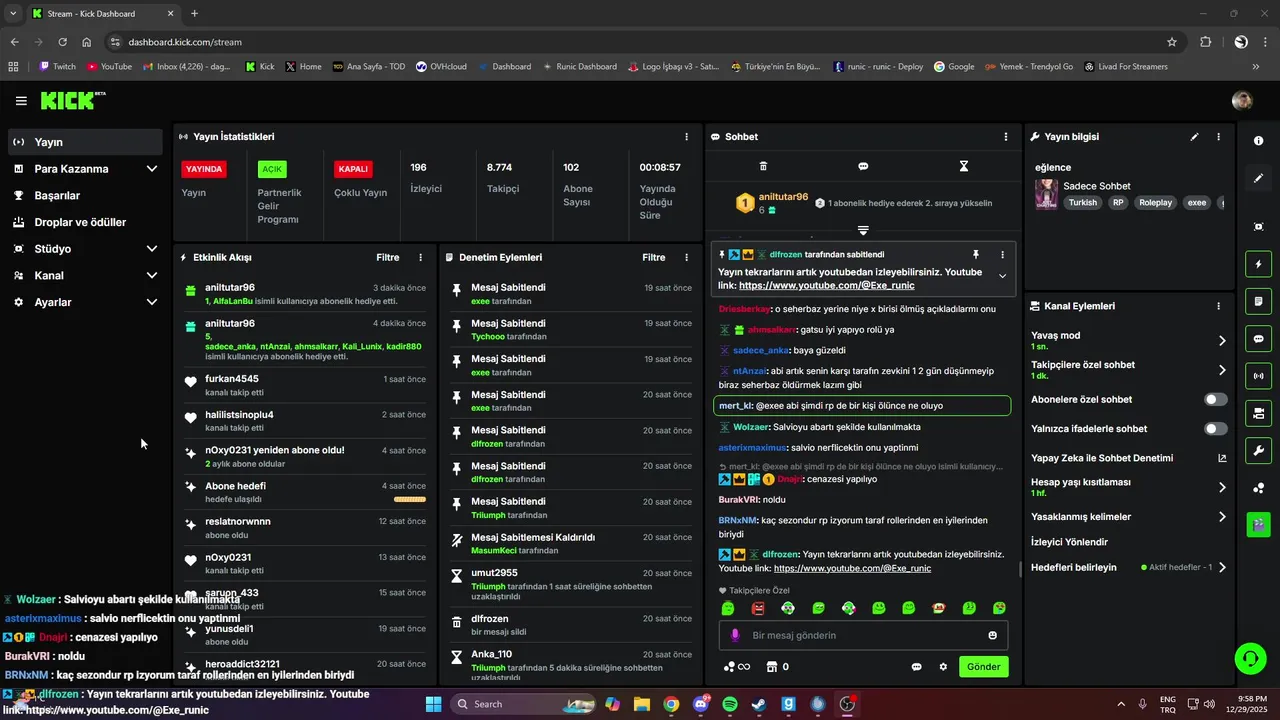Click the Turkish tag in stream info

coord(1082,202)
